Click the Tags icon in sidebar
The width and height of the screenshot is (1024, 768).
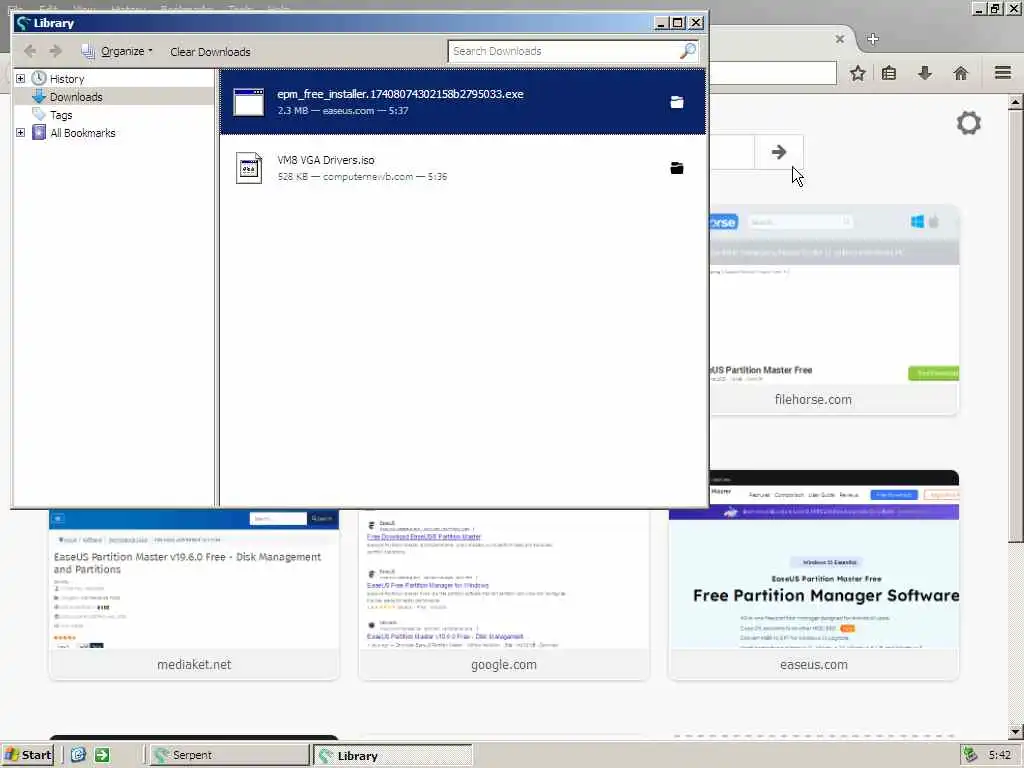[39, 115]
